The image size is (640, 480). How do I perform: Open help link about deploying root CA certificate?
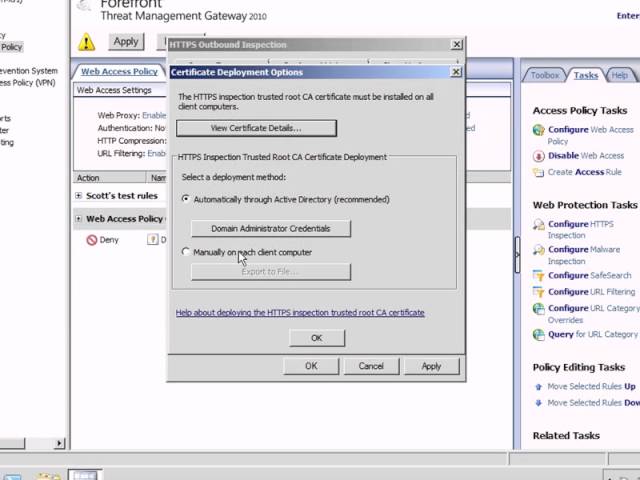pyautogui.click(x=300, y=313)
